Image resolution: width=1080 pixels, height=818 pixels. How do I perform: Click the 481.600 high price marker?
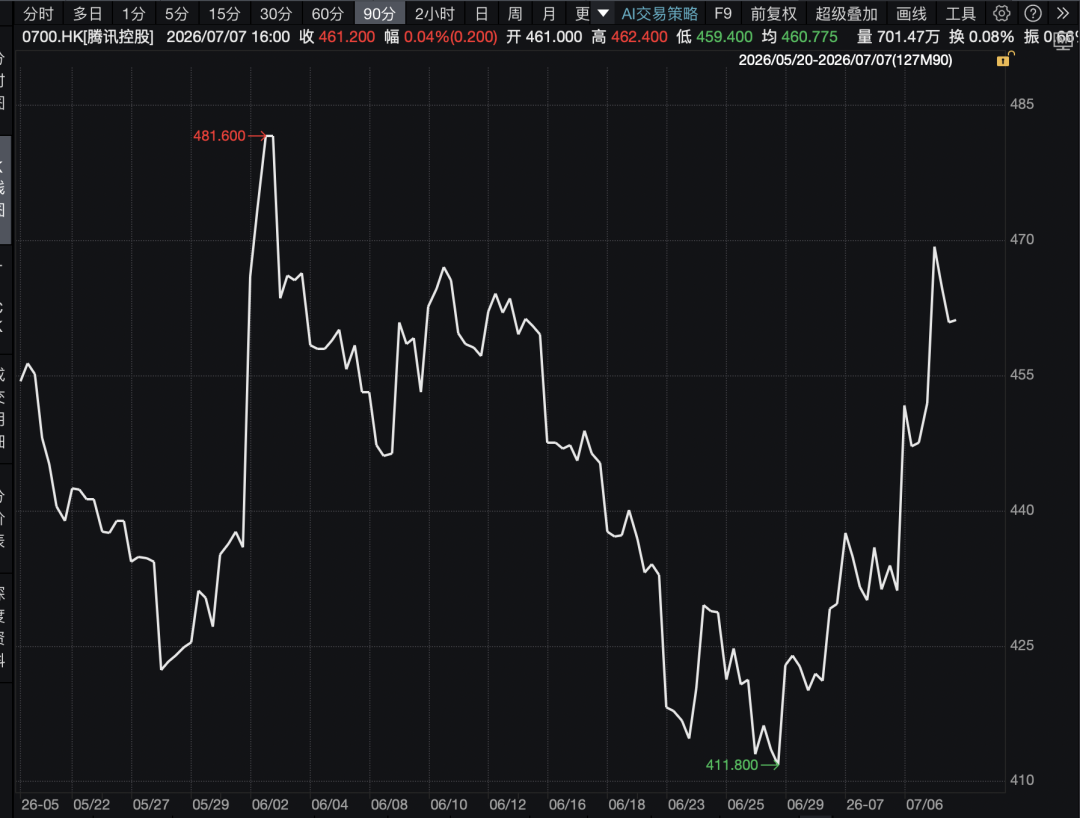(x=219, y=136)
